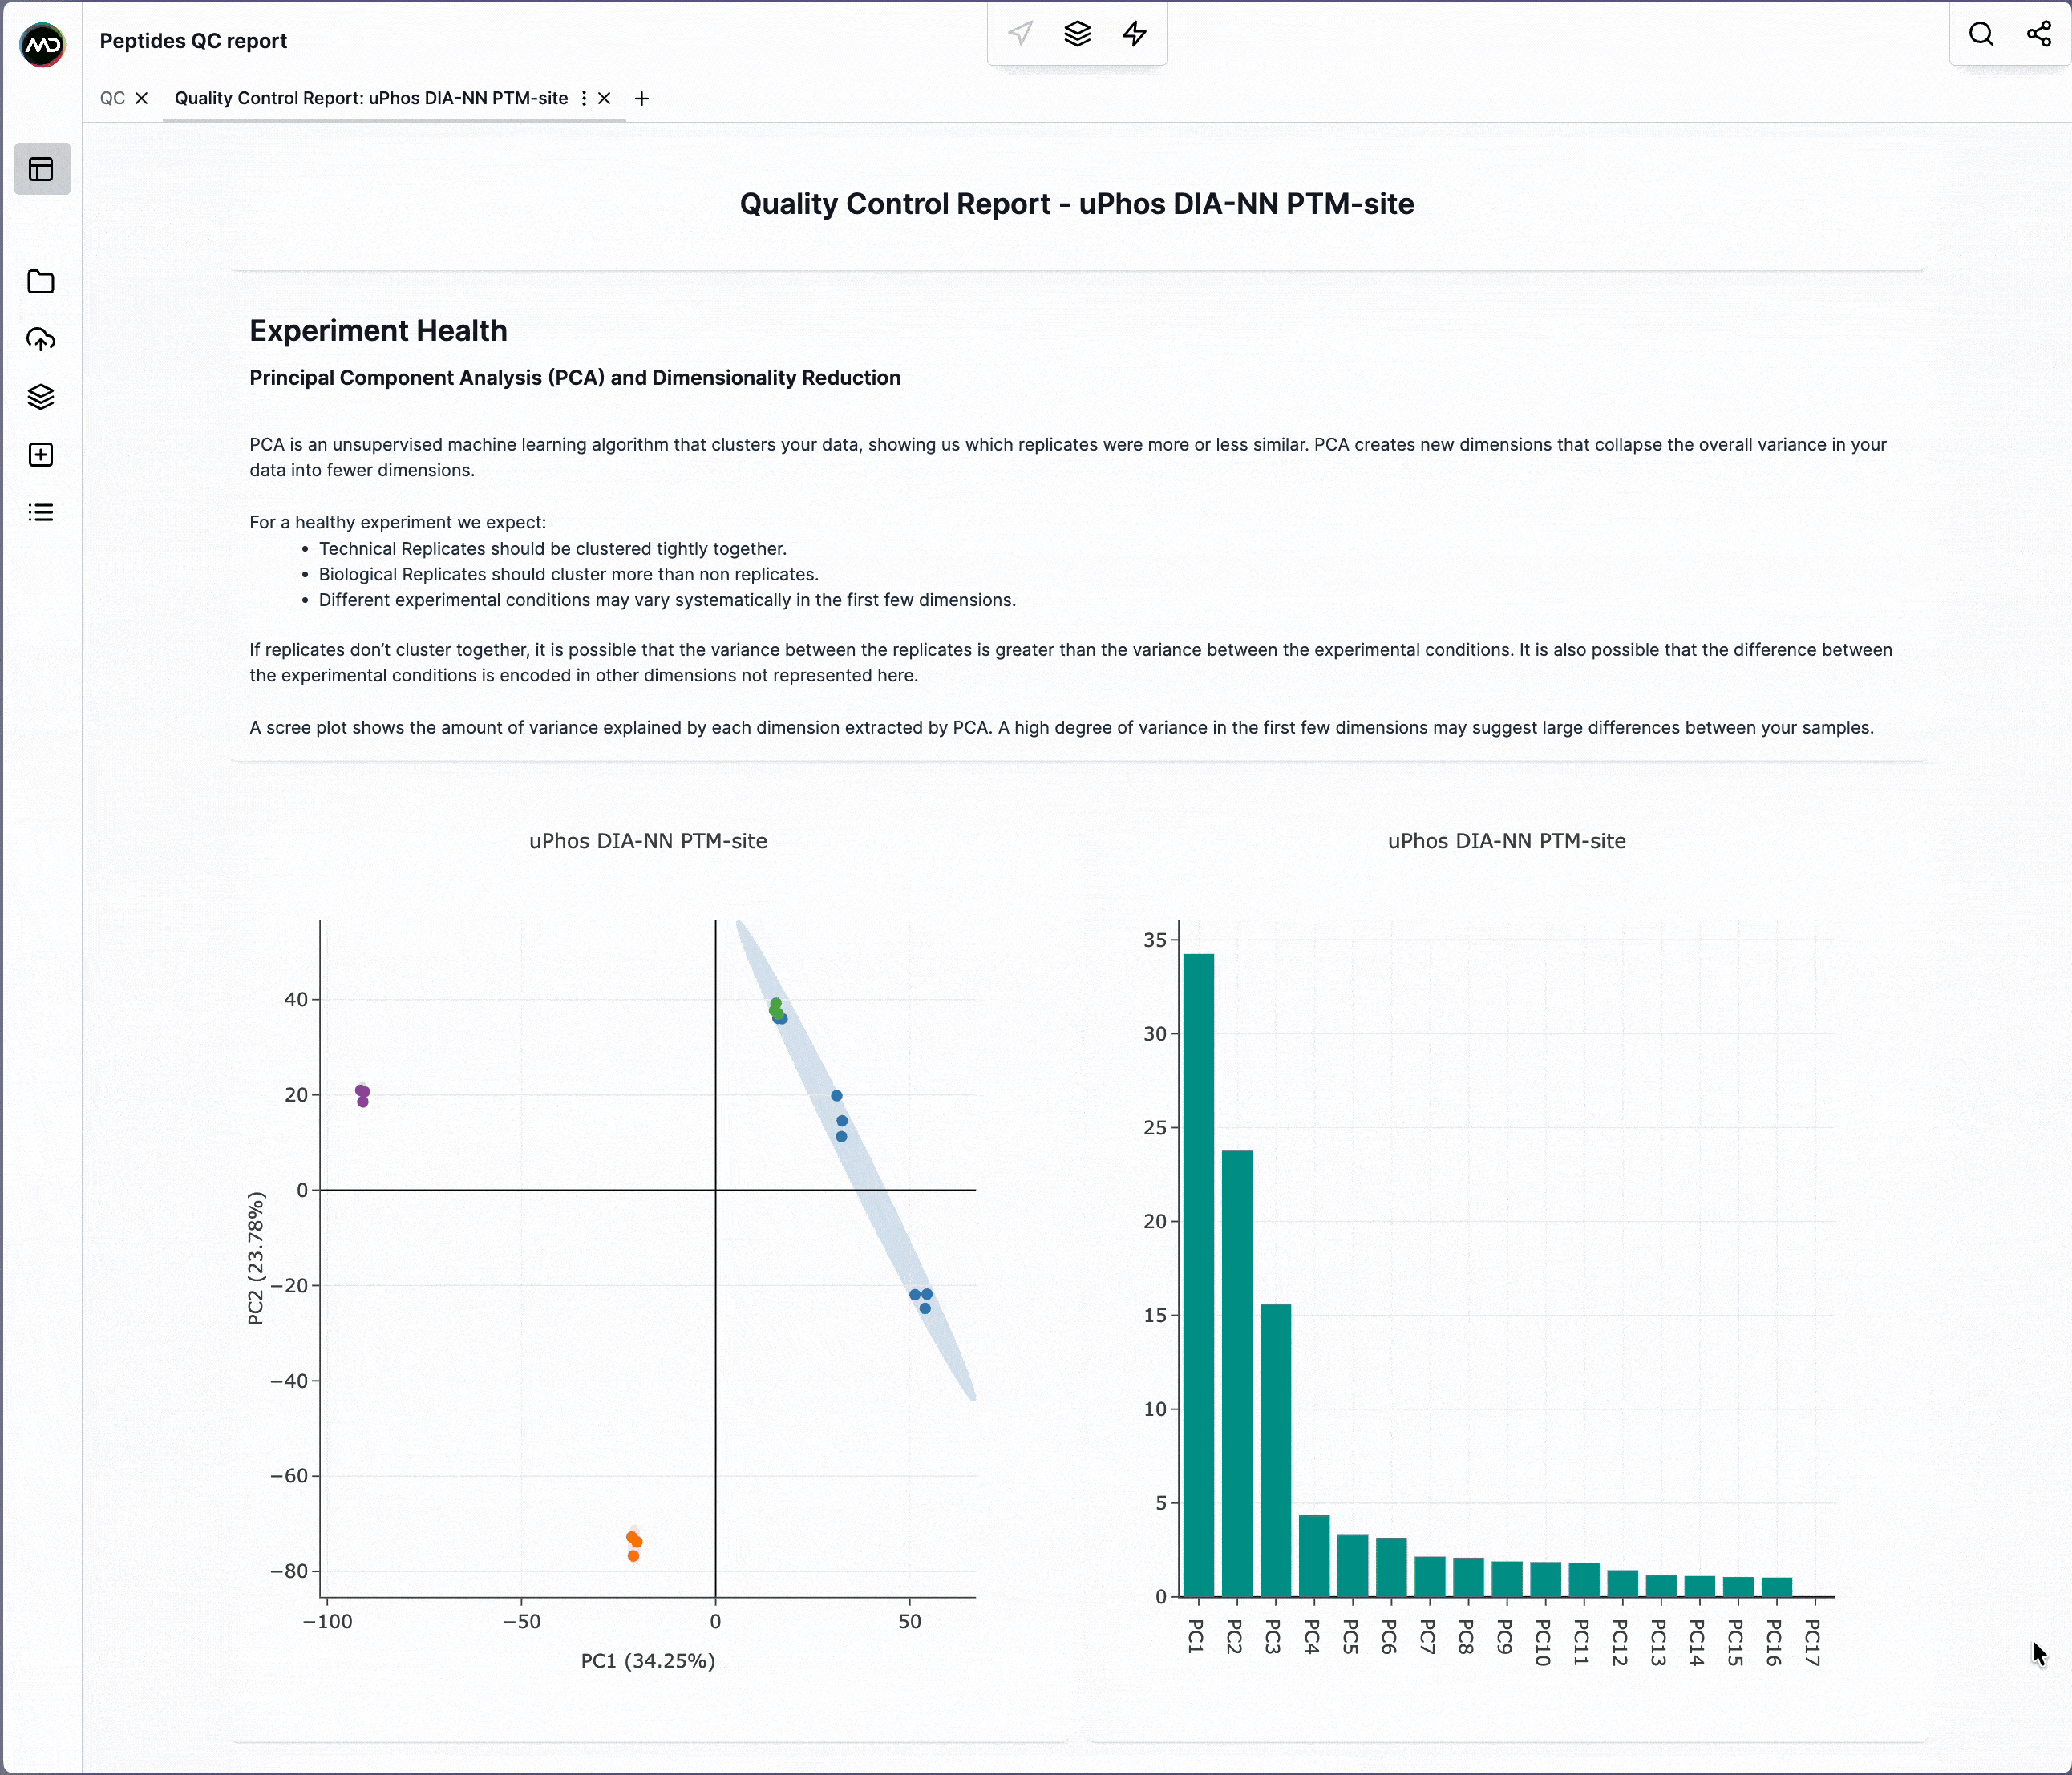Click the MD logo at top left
The image size is (2072, 1775).
(43, 44)
